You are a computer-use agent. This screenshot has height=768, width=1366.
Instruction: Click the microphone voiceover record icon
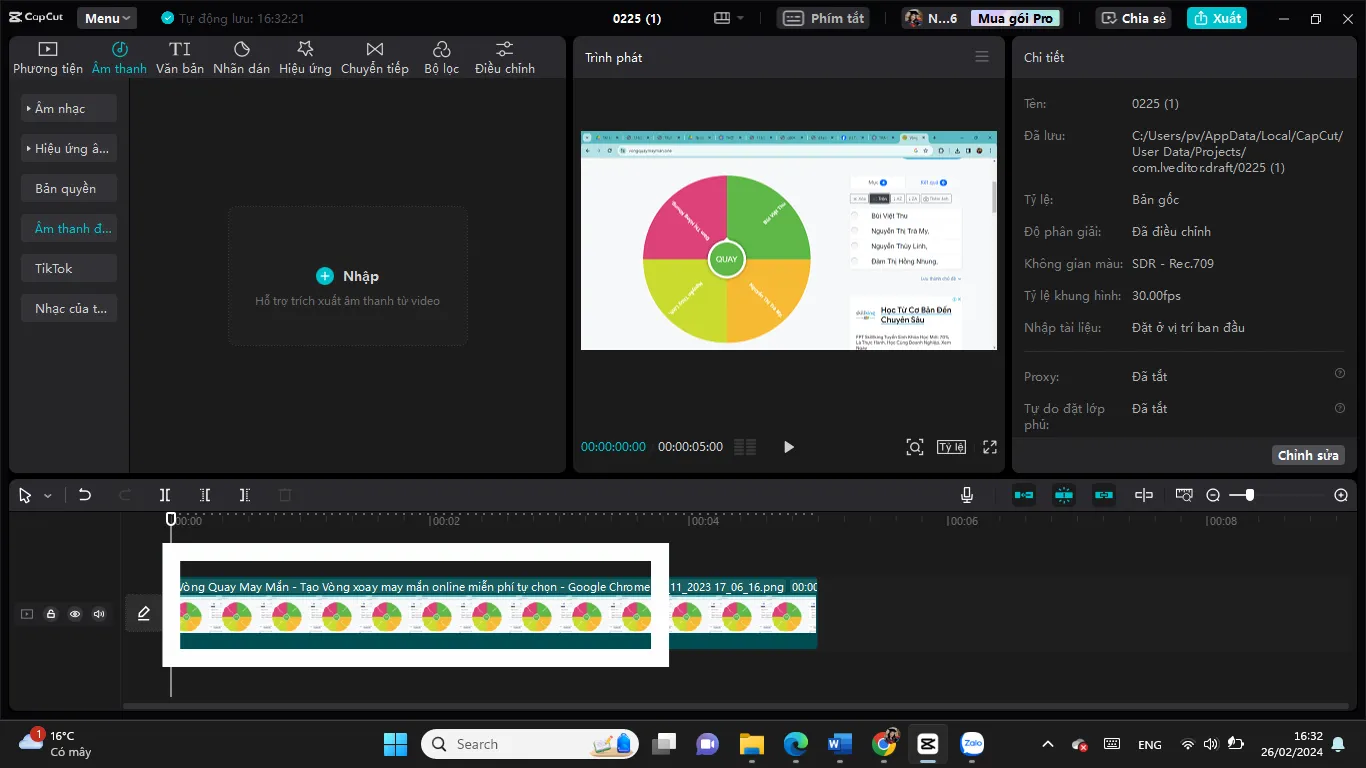(x=967, y=495)
